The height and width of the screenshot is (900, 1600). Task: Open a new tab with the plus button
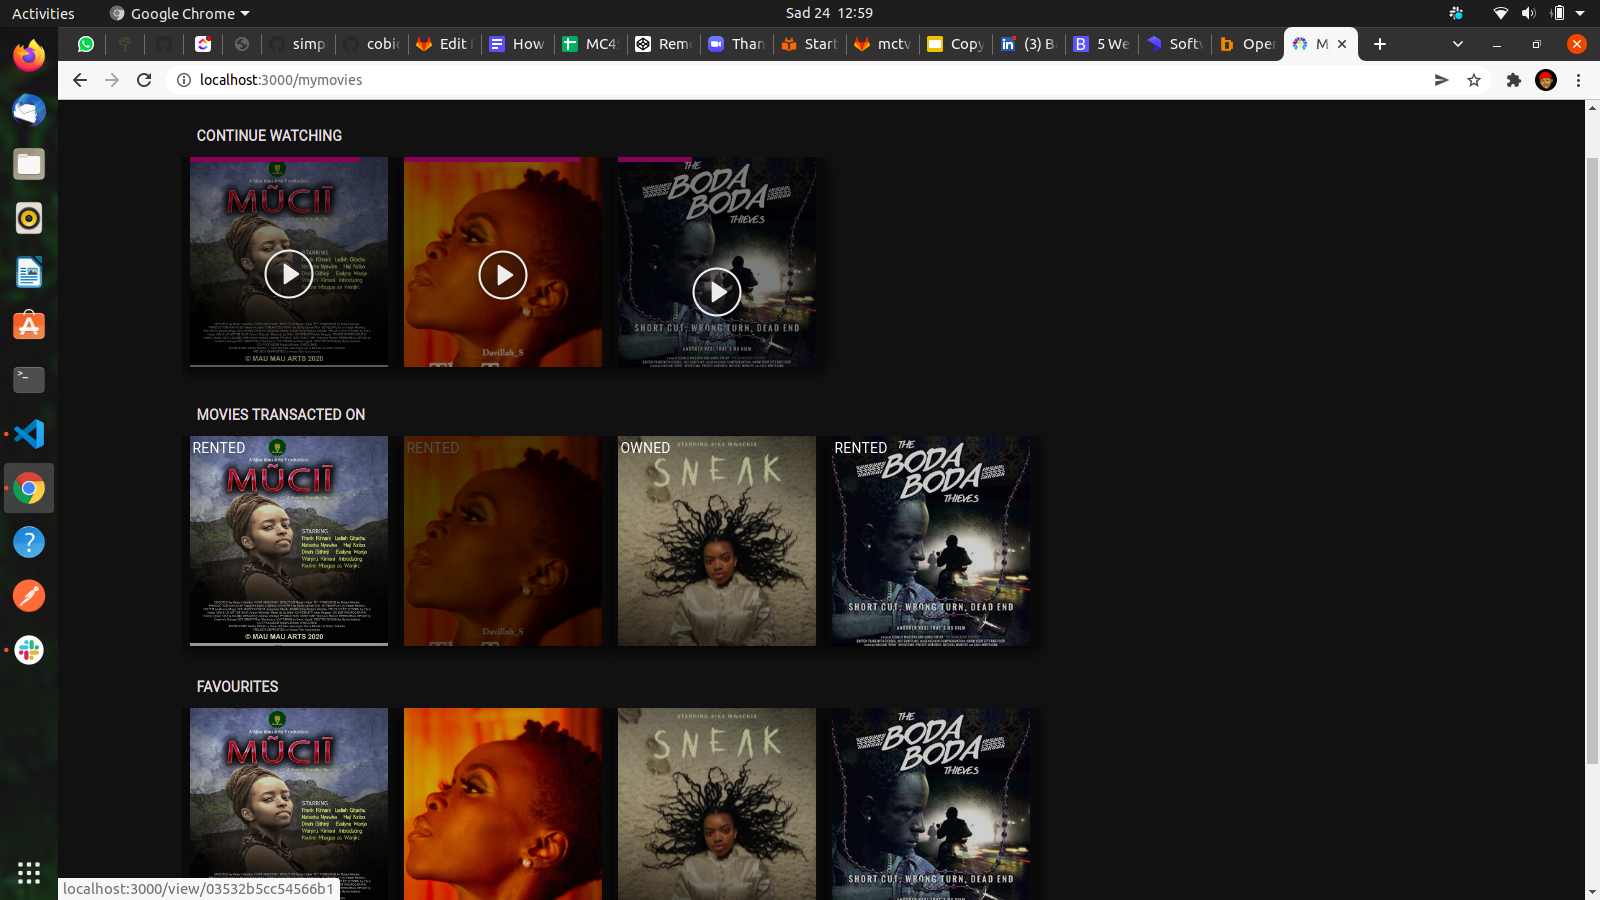1380,44
